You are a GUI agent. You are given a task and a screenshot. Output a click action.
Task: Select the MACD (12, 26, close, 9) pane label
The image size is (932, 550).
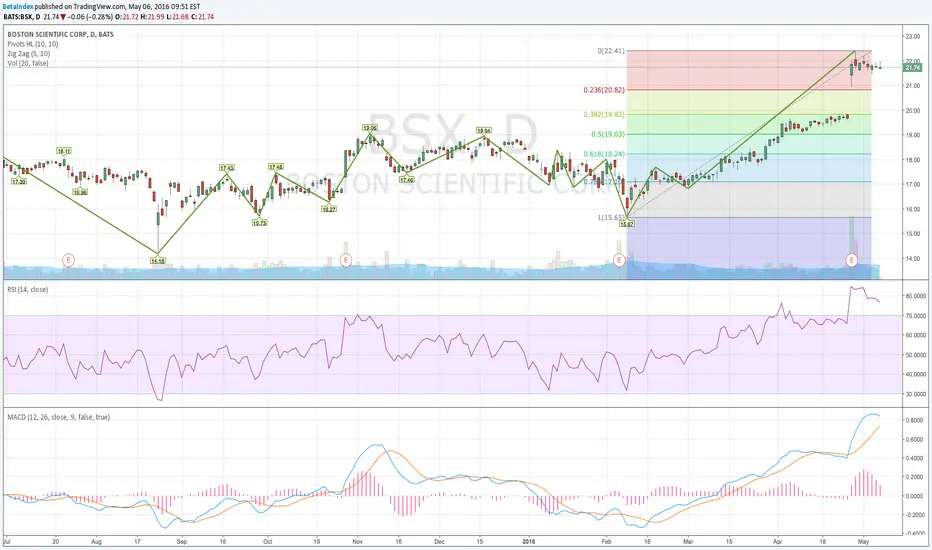pos(58,417)
